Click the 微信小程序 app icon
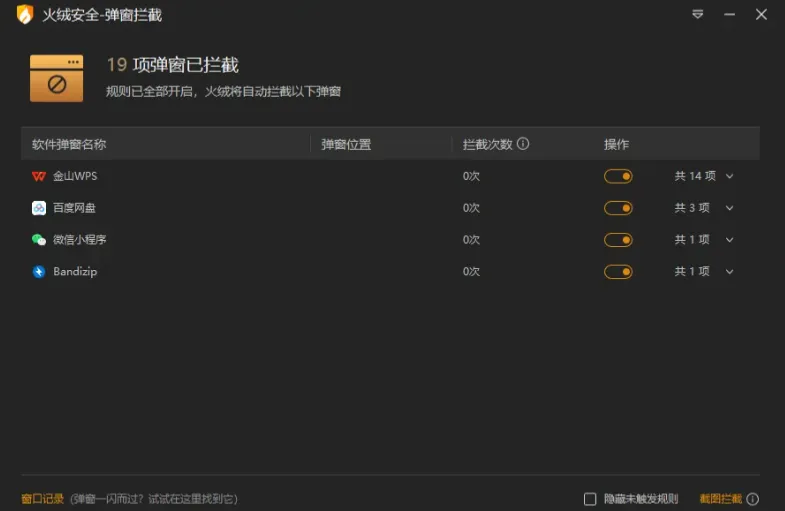Viewport: 785px width, 511px height. (39, 240)
